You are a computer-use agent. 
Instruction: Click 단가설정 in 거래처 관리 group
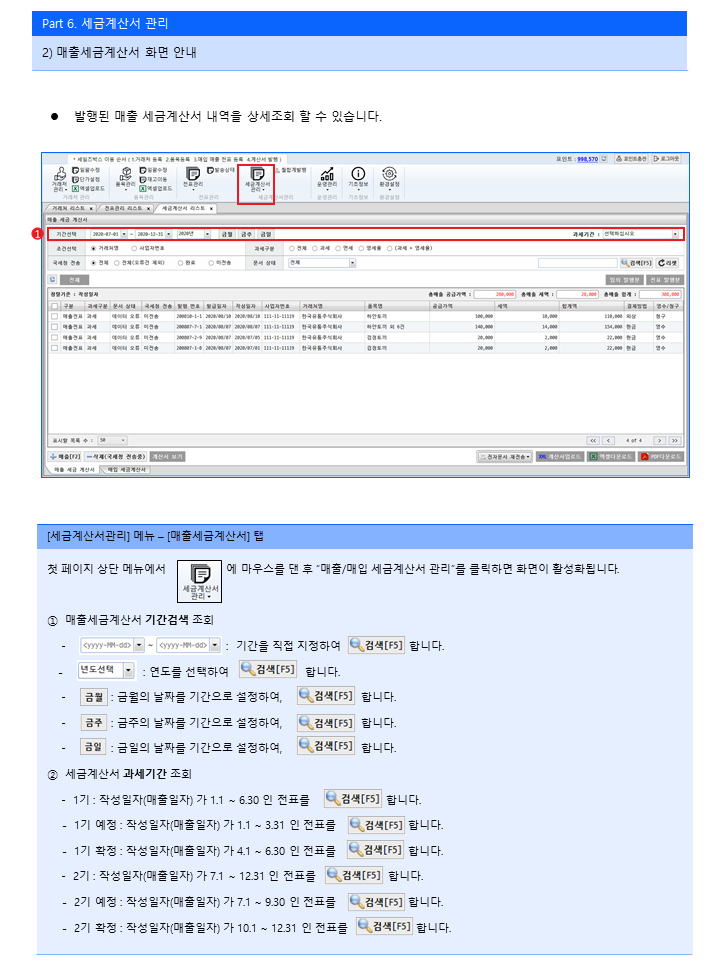point(86,179)
